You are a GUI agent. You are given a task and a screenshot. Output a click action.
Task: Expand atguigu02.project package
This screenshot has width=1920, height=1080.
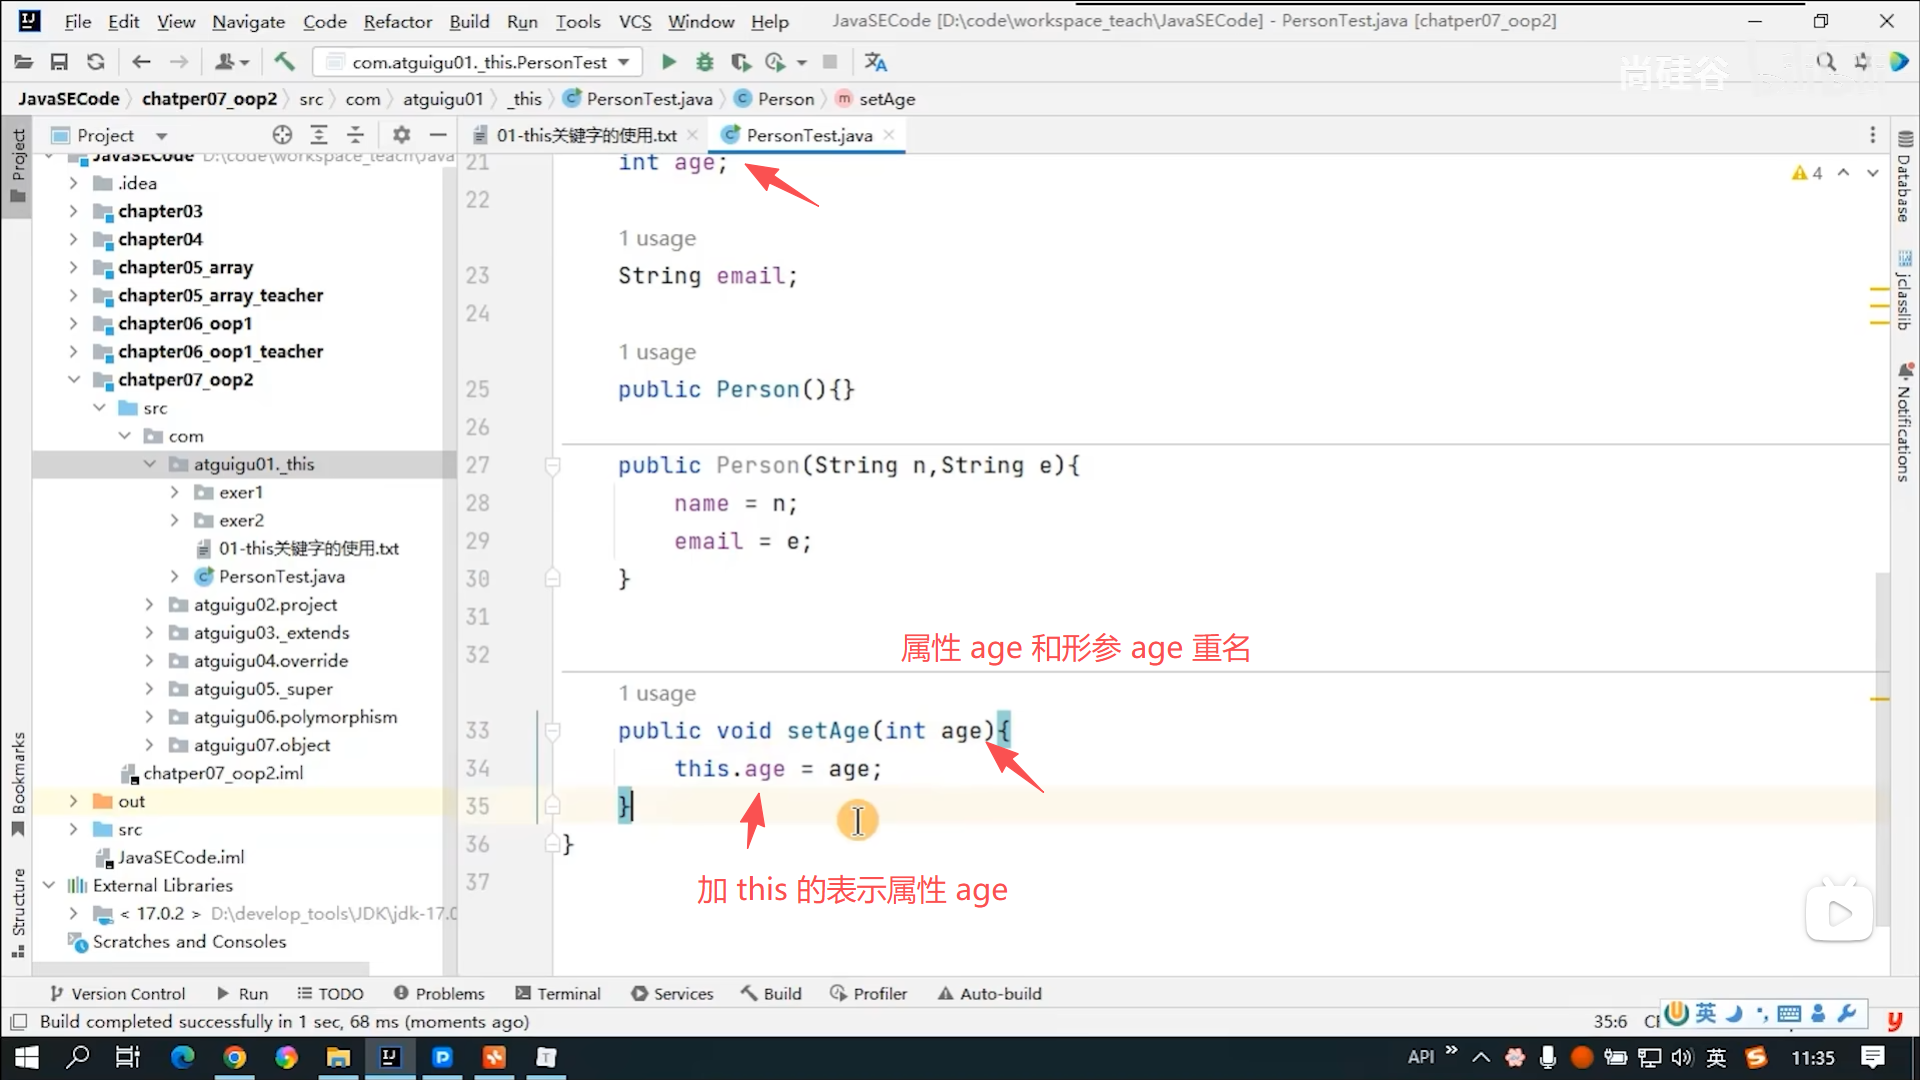click(149, 604)
